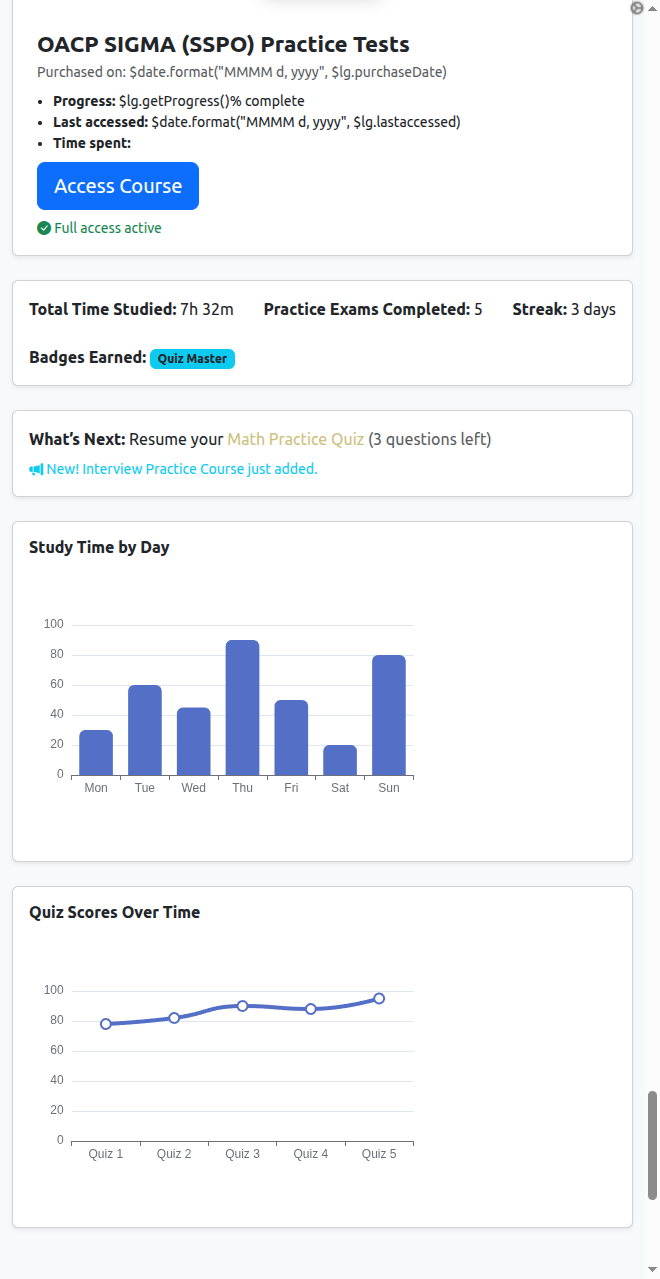Select the Quiz 3 score point
The height and width of the screenshot is (1279, 660).
242,1006
